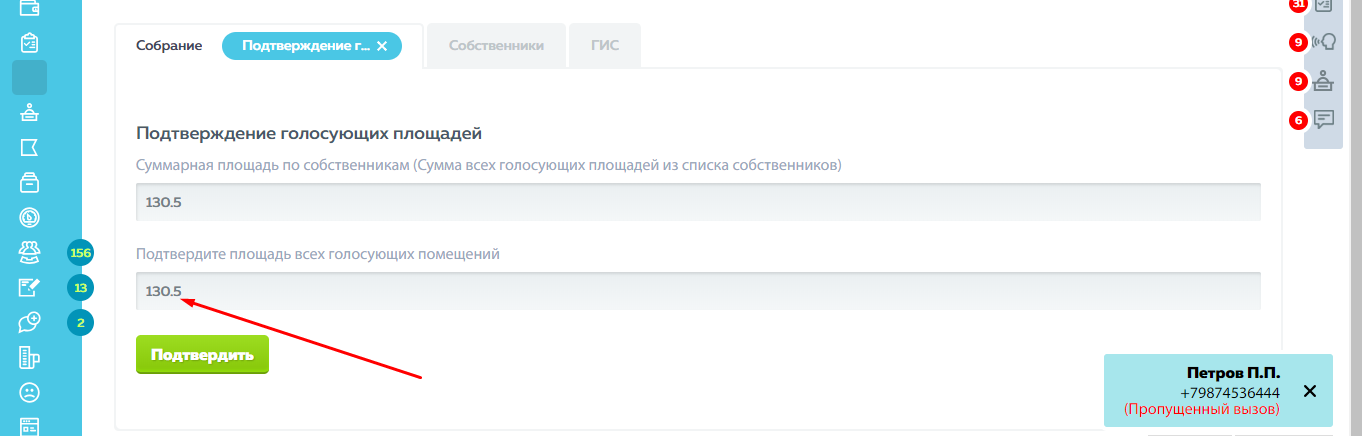1362x436 pixels.
Task: Select the Собрание tab
Action: click(x=169, y=46)
